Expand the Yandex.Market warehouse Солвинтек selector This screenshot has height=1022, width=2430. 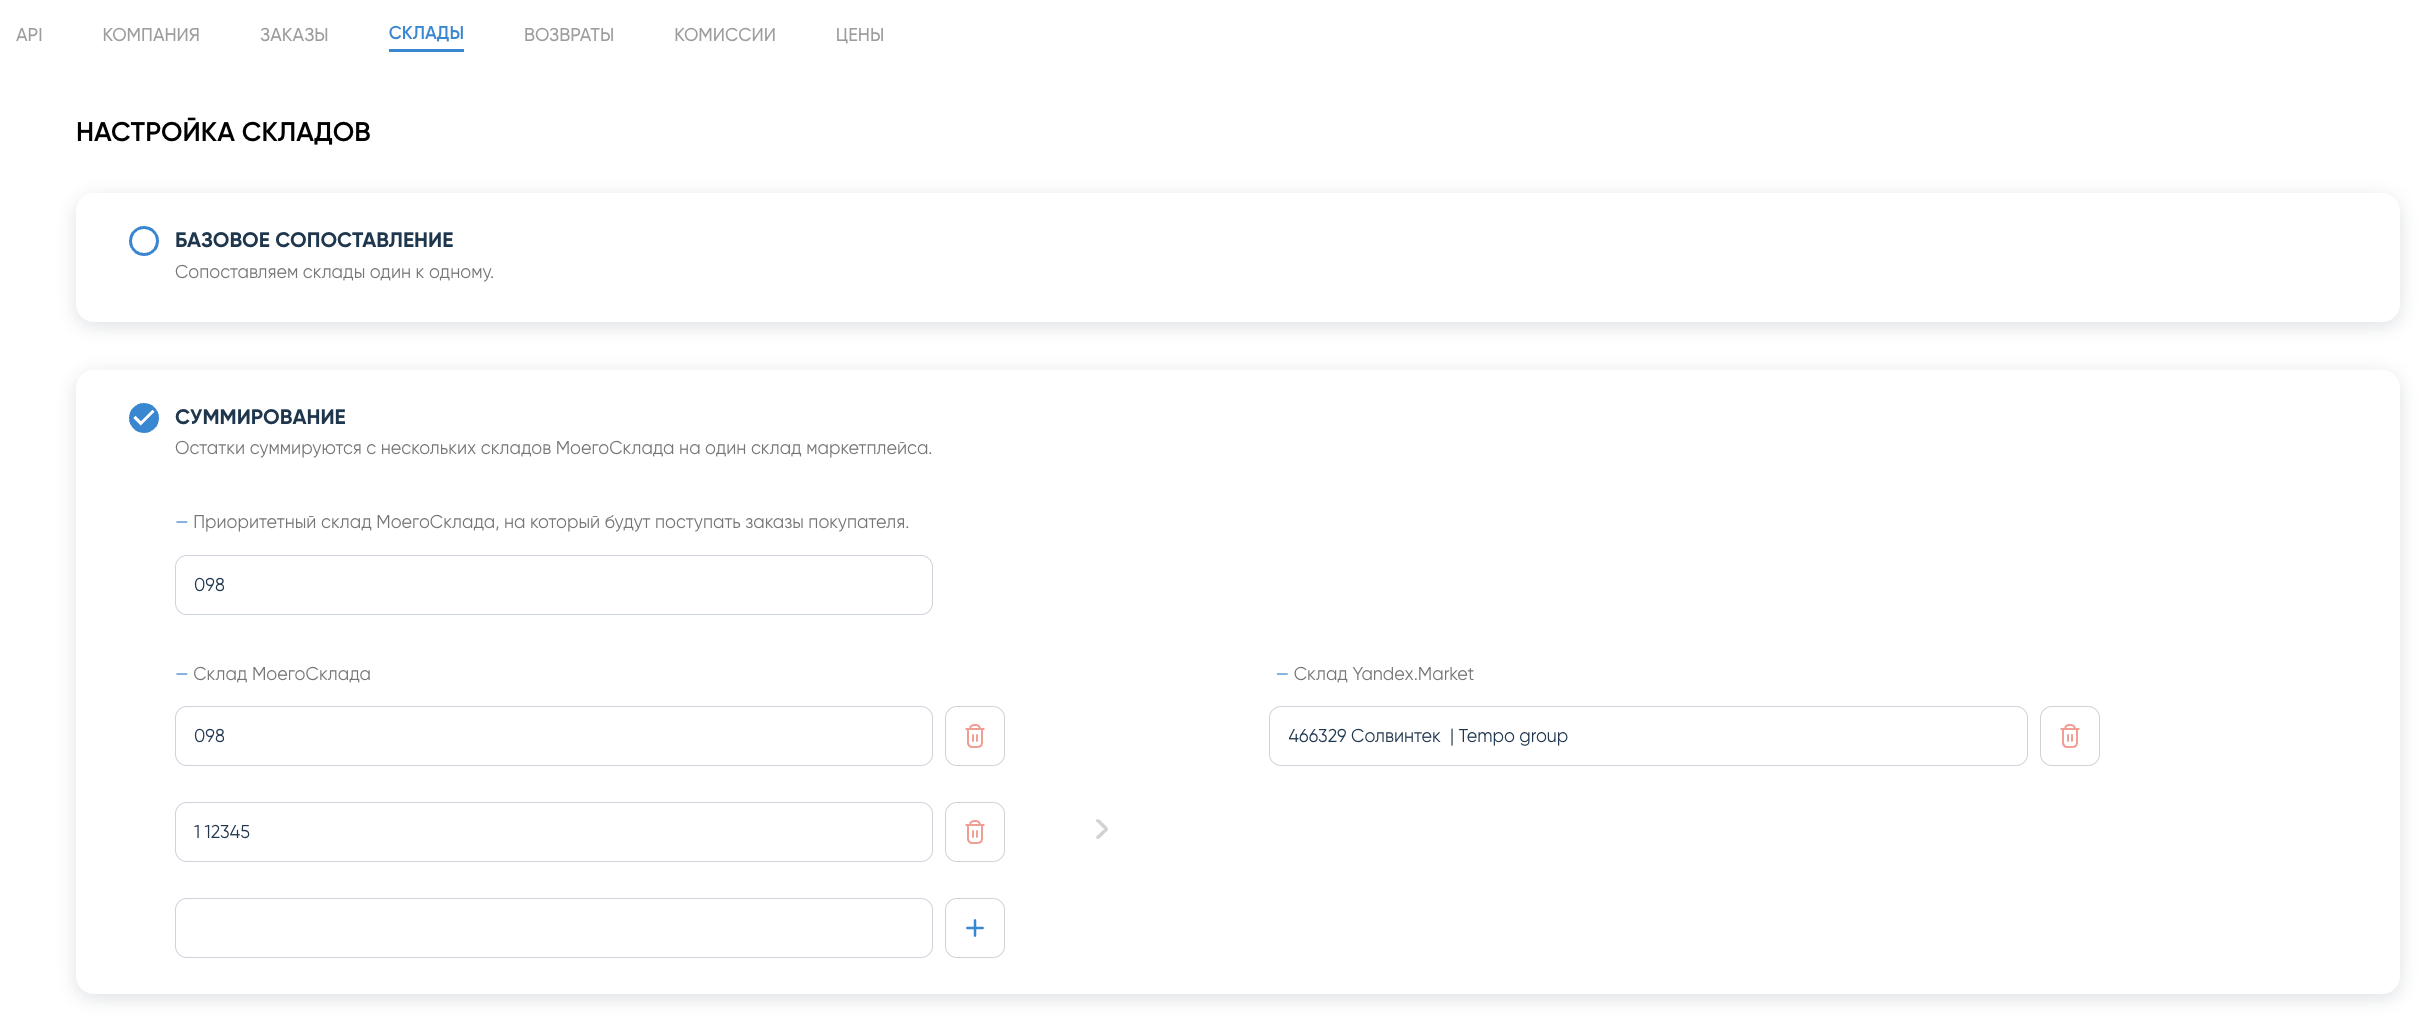click(x=1647, y=736)
